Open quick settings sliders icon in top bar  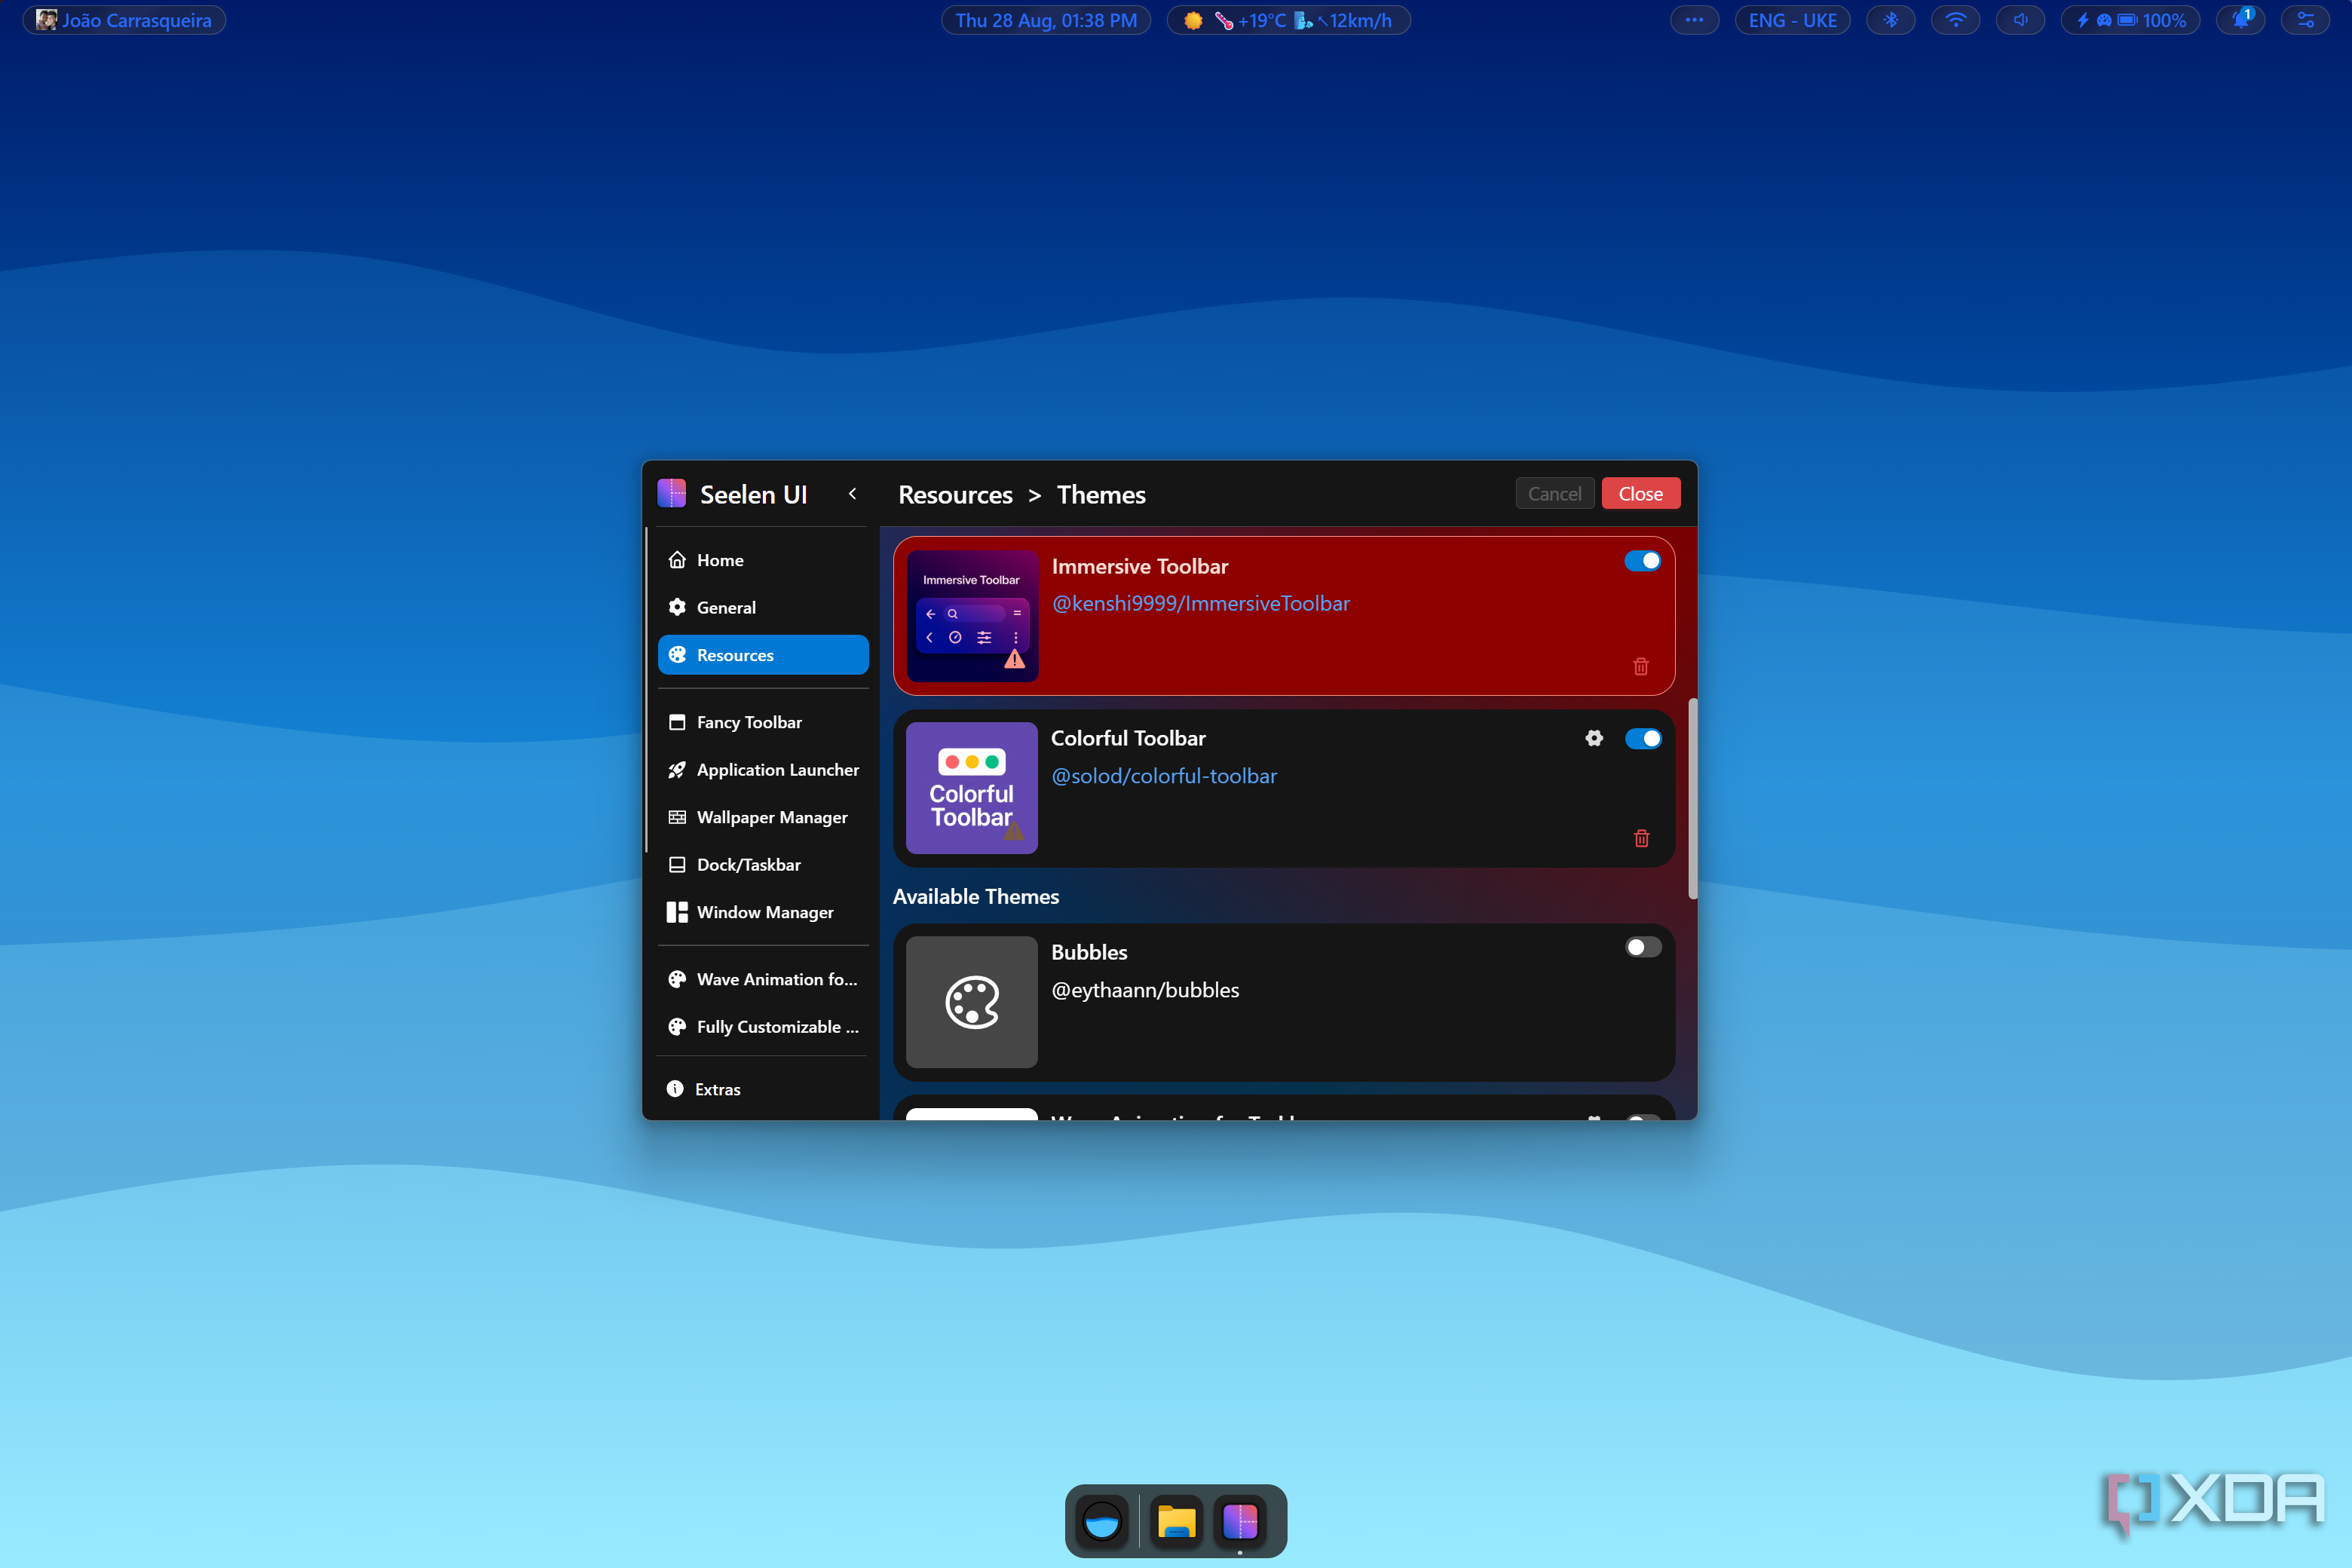pyautogui.click(x=2306, y=20)
